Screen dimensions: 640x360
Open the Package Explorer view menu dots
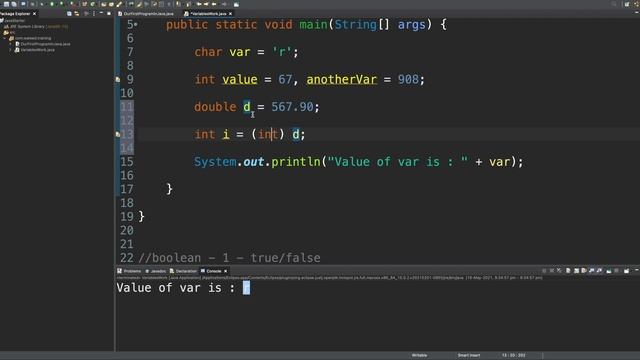pos(94,13)
